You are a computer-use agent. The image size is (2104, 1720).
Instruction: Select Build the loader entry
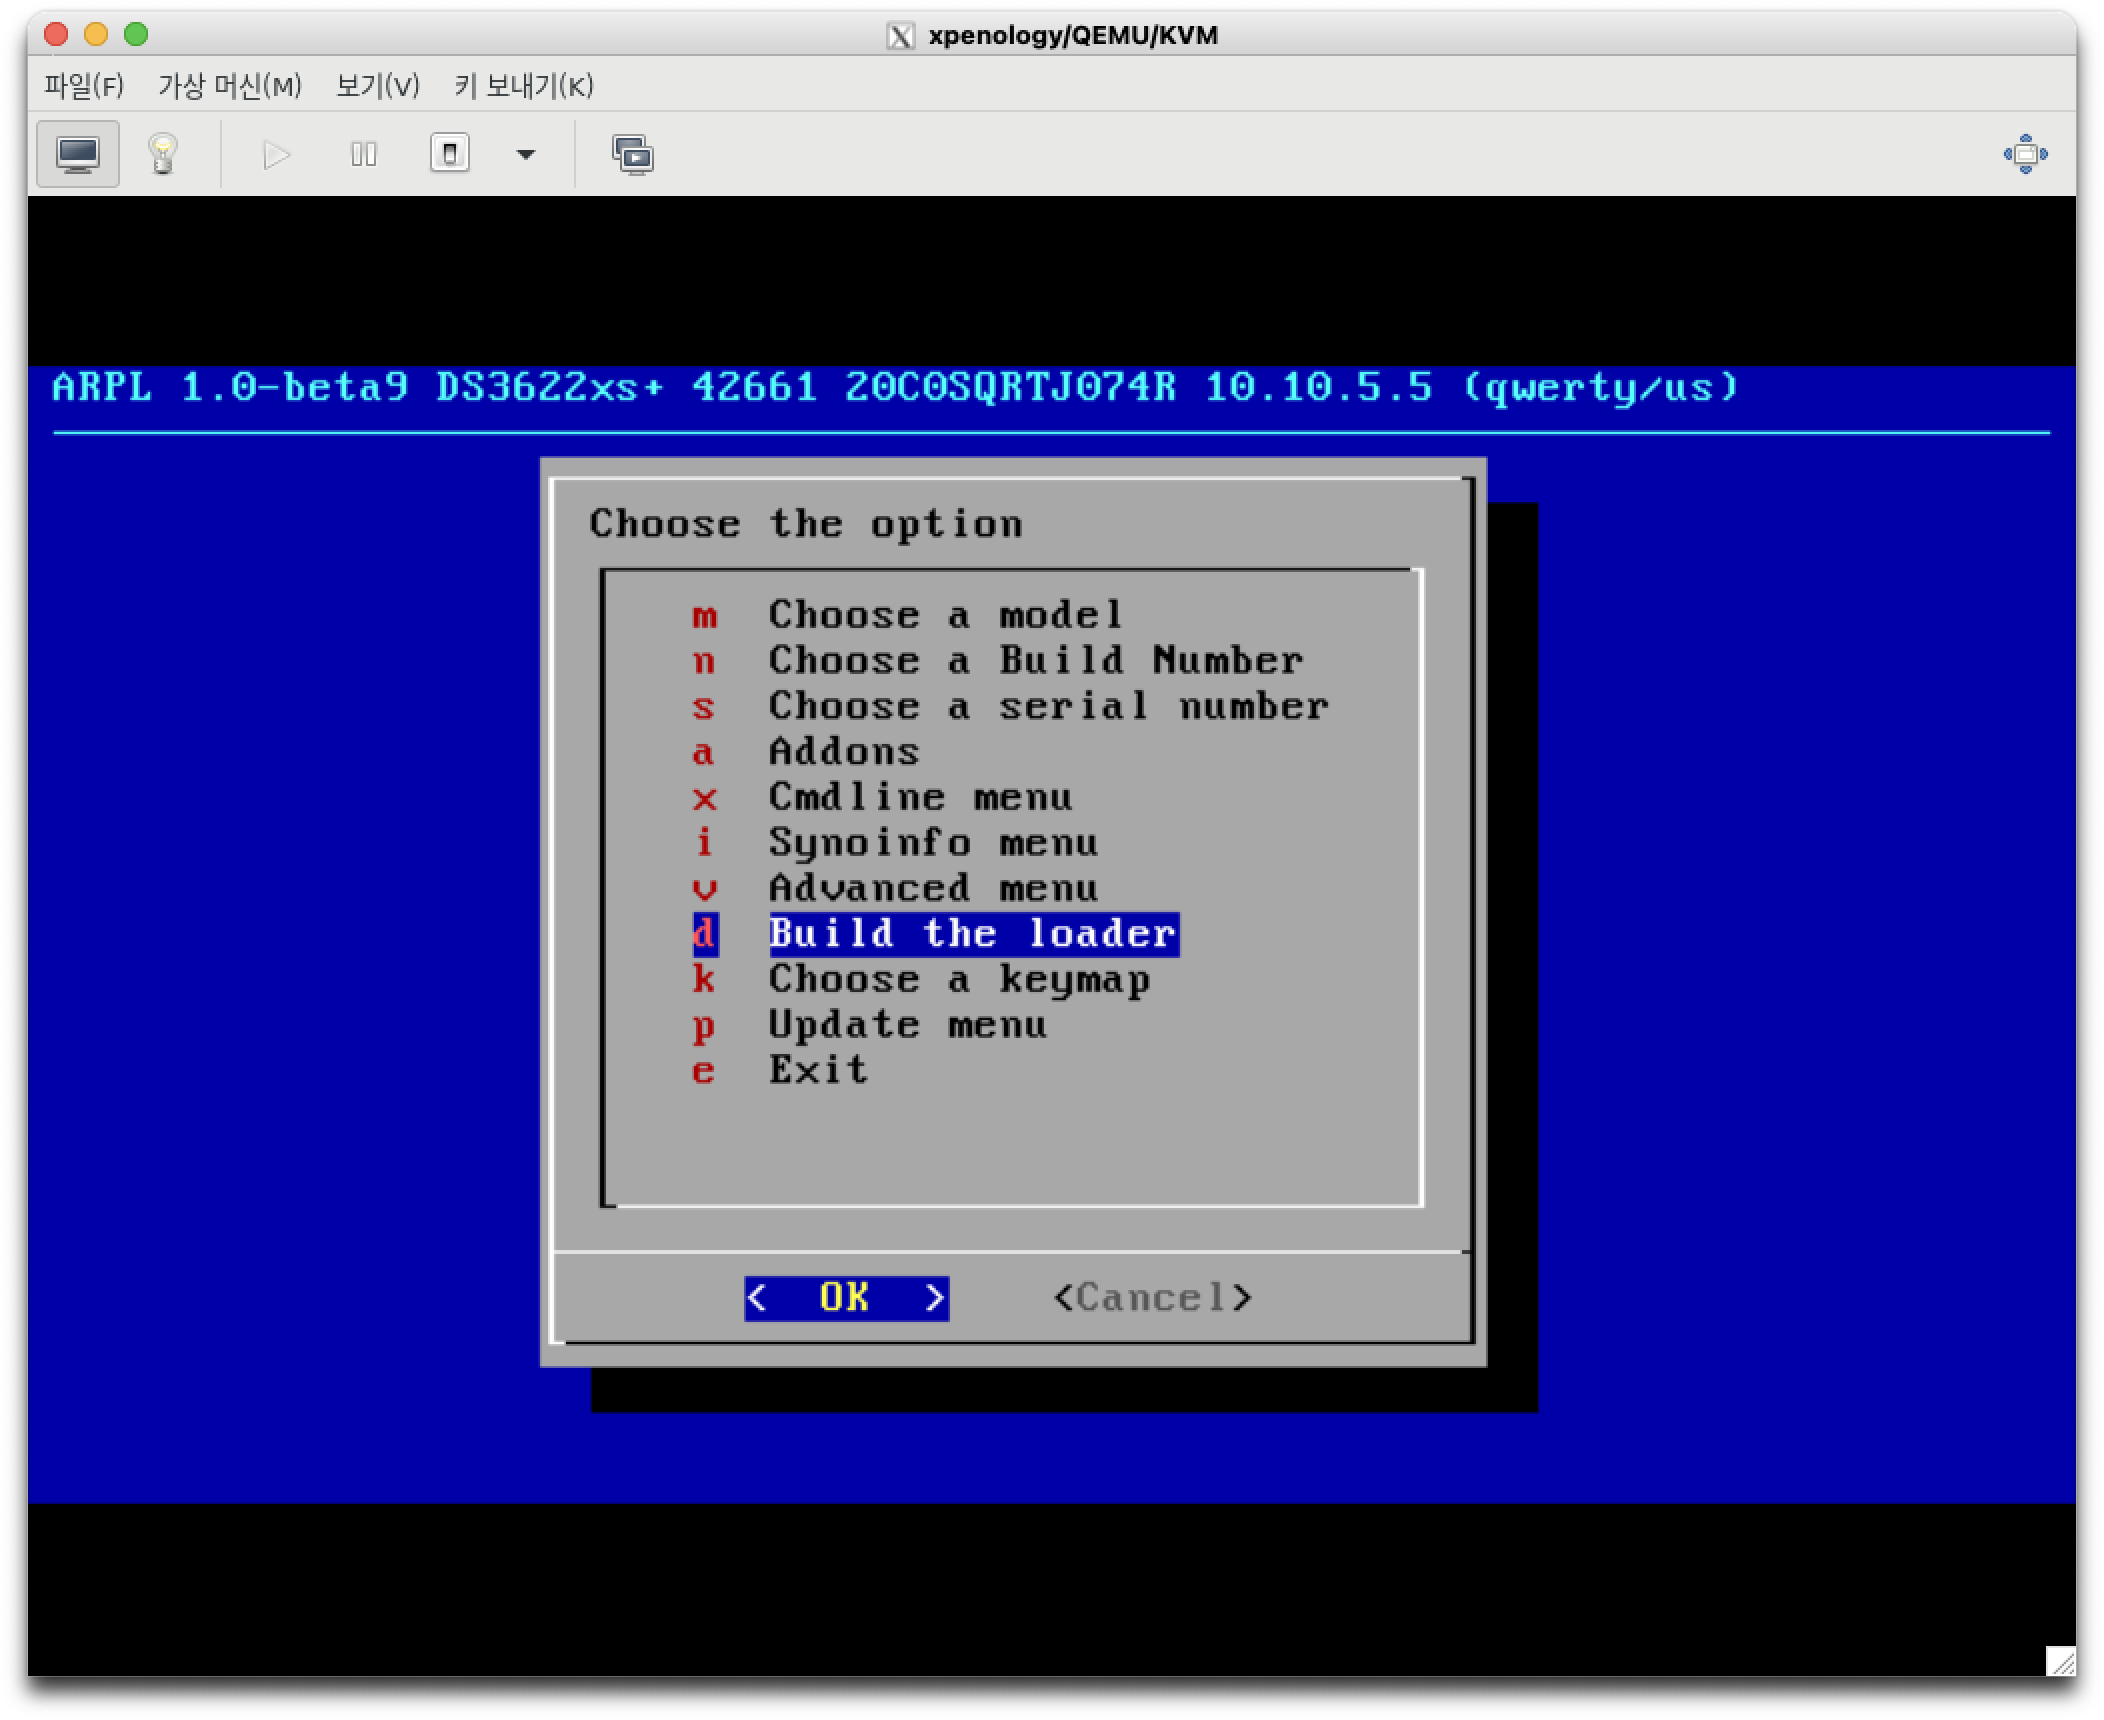coord(972,934)
